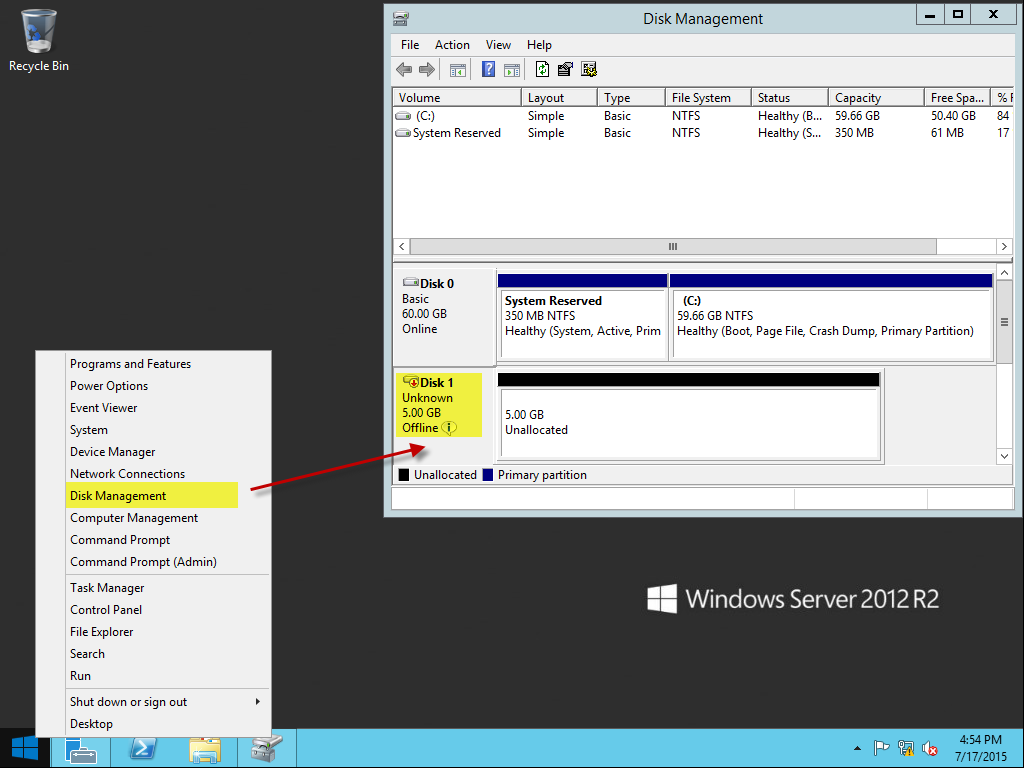
Task: Open the Recycle Bin desktop icon
Action: coord(39,40)
